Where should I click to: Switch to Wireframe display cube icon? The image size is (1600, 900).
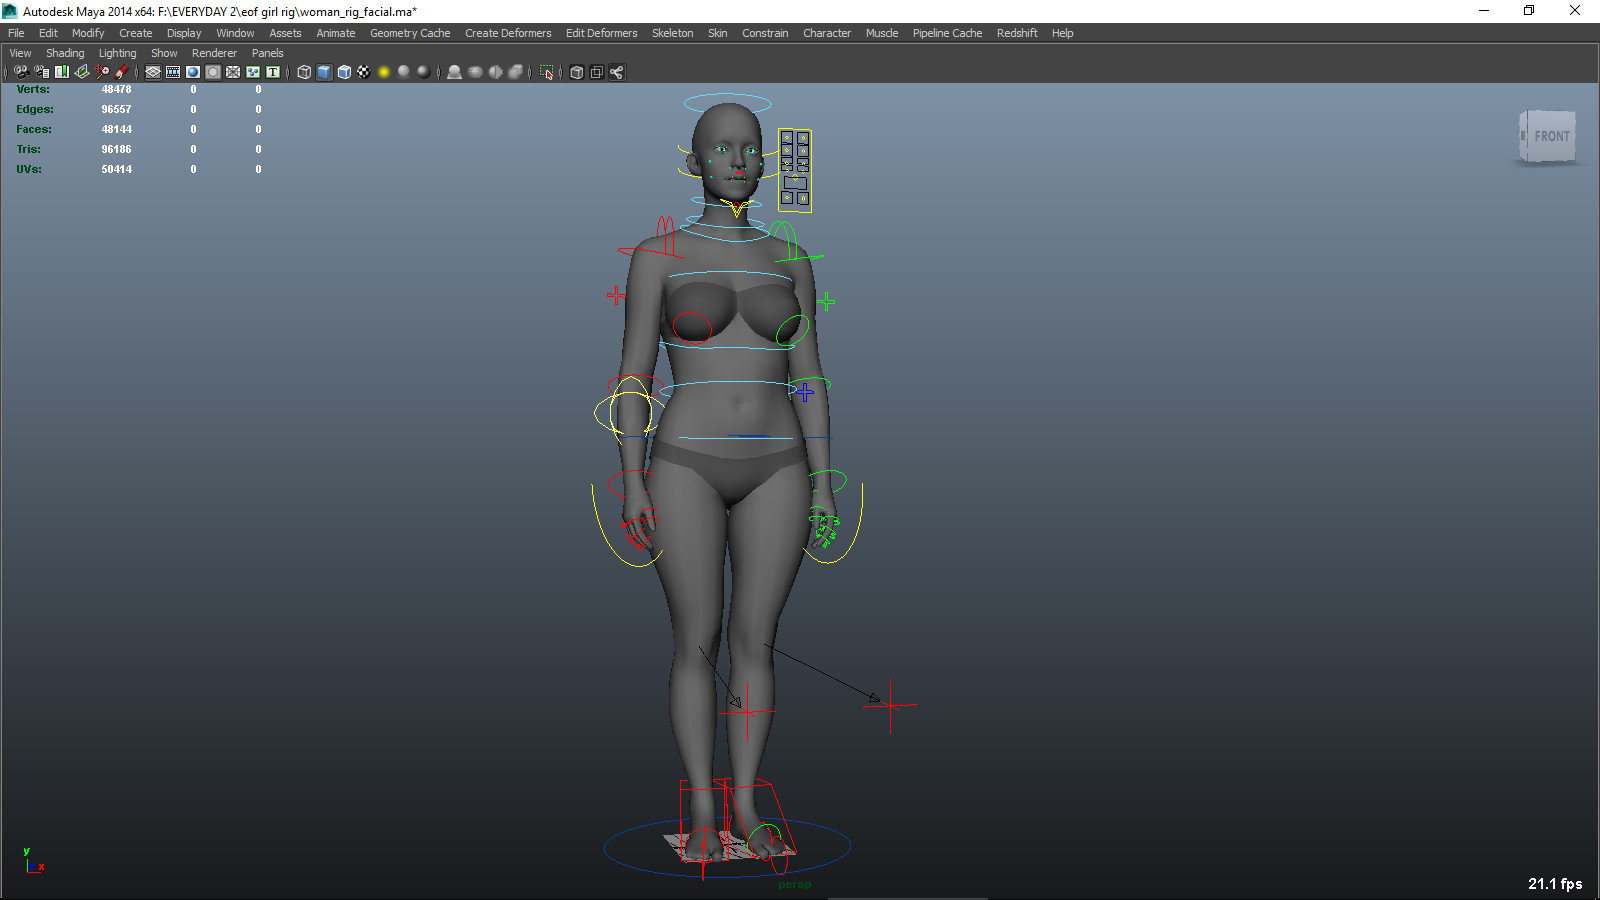point(304,72)
